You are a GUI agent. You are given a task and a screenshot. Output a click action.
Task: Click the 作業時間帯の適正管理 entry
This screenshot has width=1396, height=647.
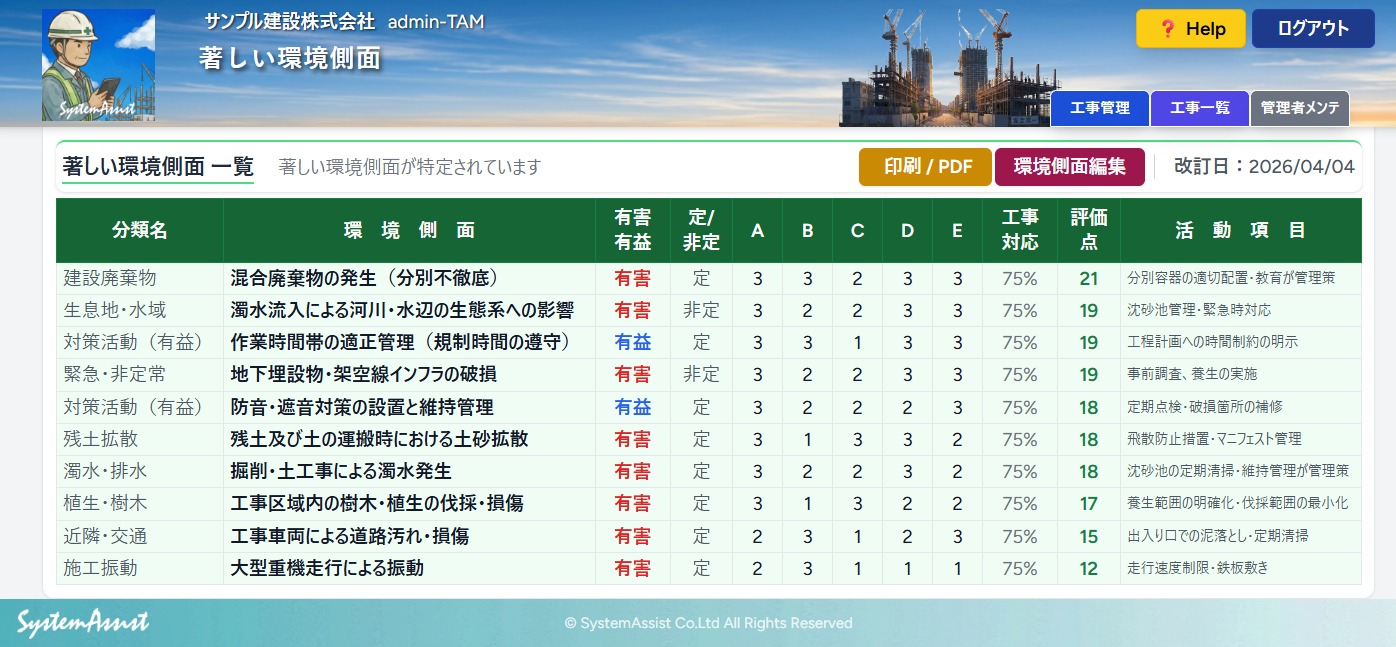point(400,342)
